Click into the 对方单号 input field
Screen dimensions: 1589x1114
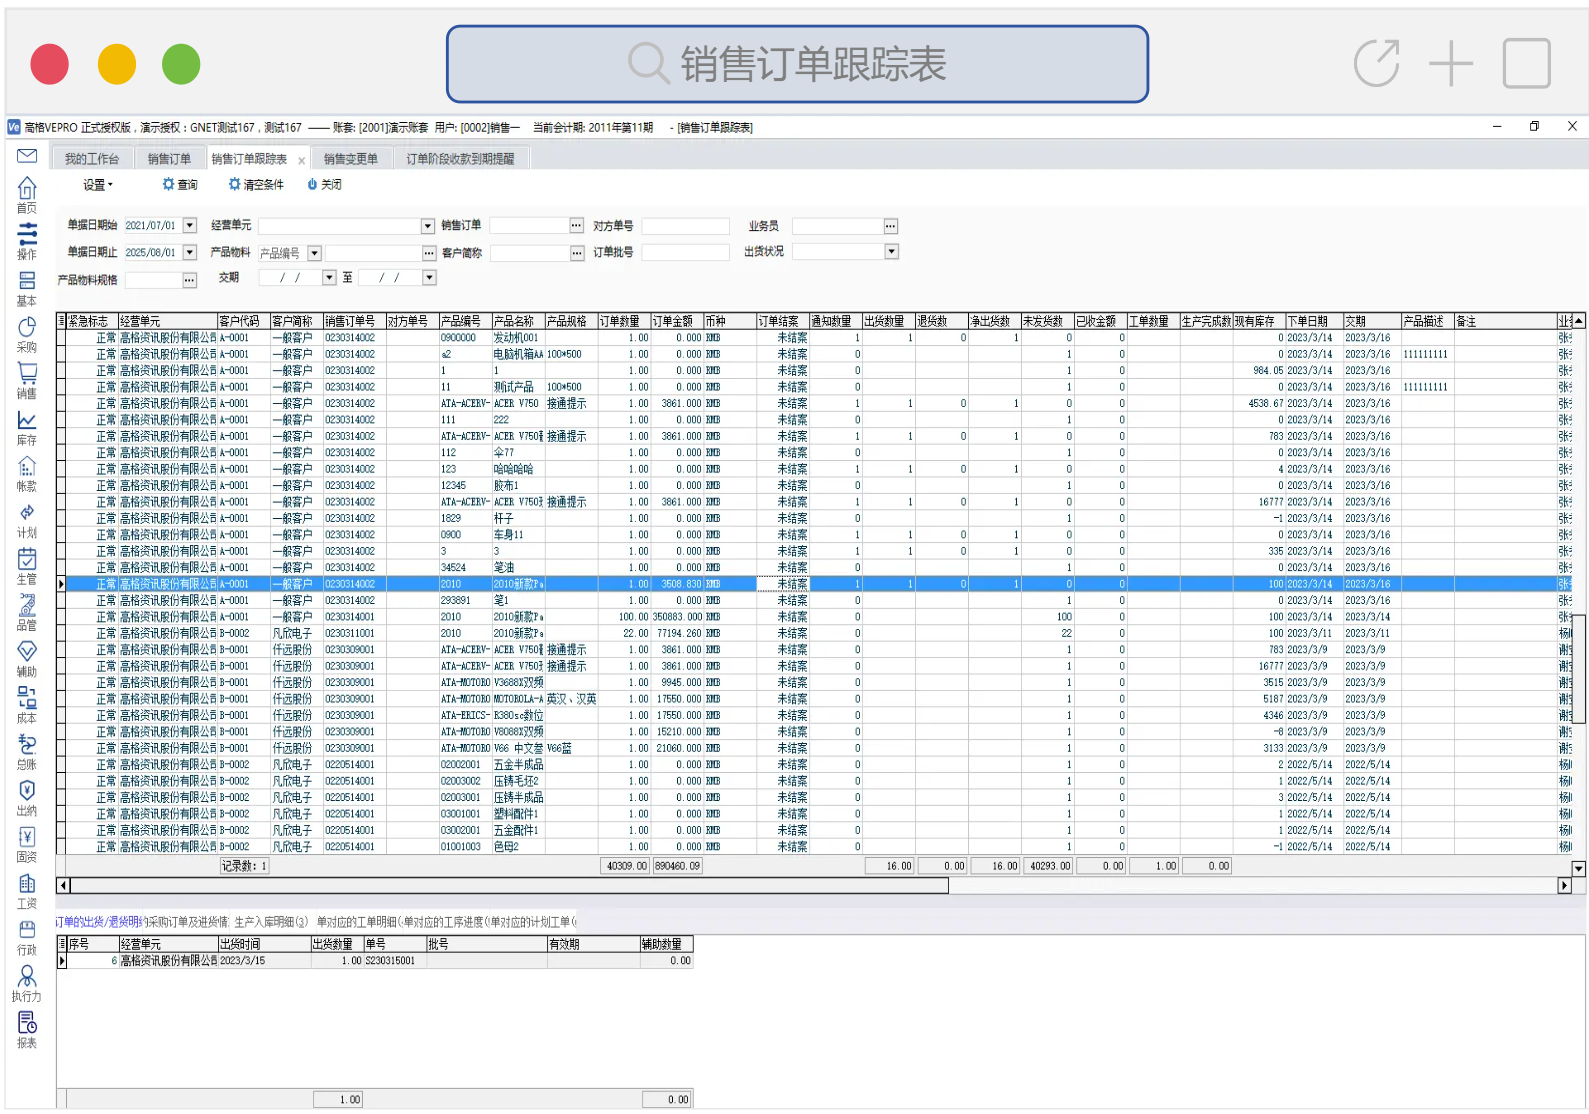tap(685, 226)
